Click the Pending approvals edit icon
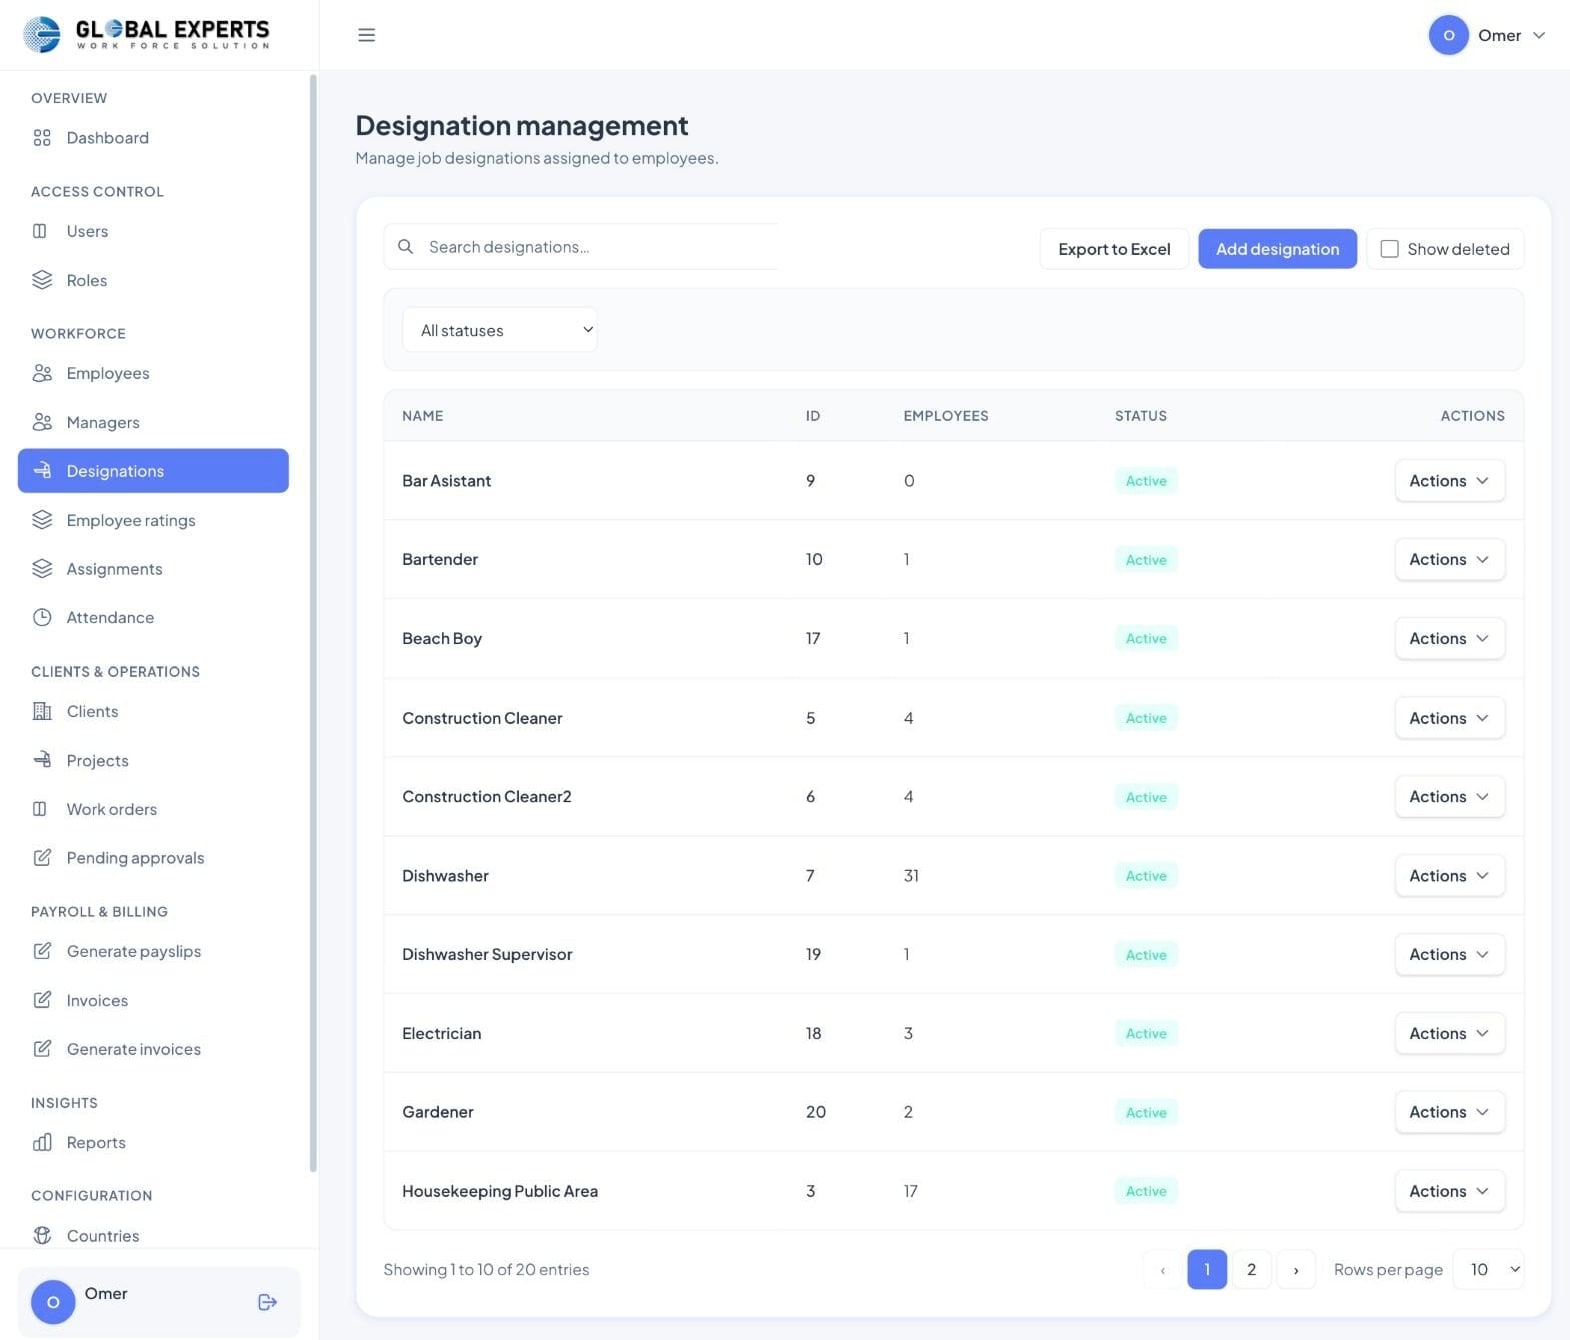 [42, 858]
